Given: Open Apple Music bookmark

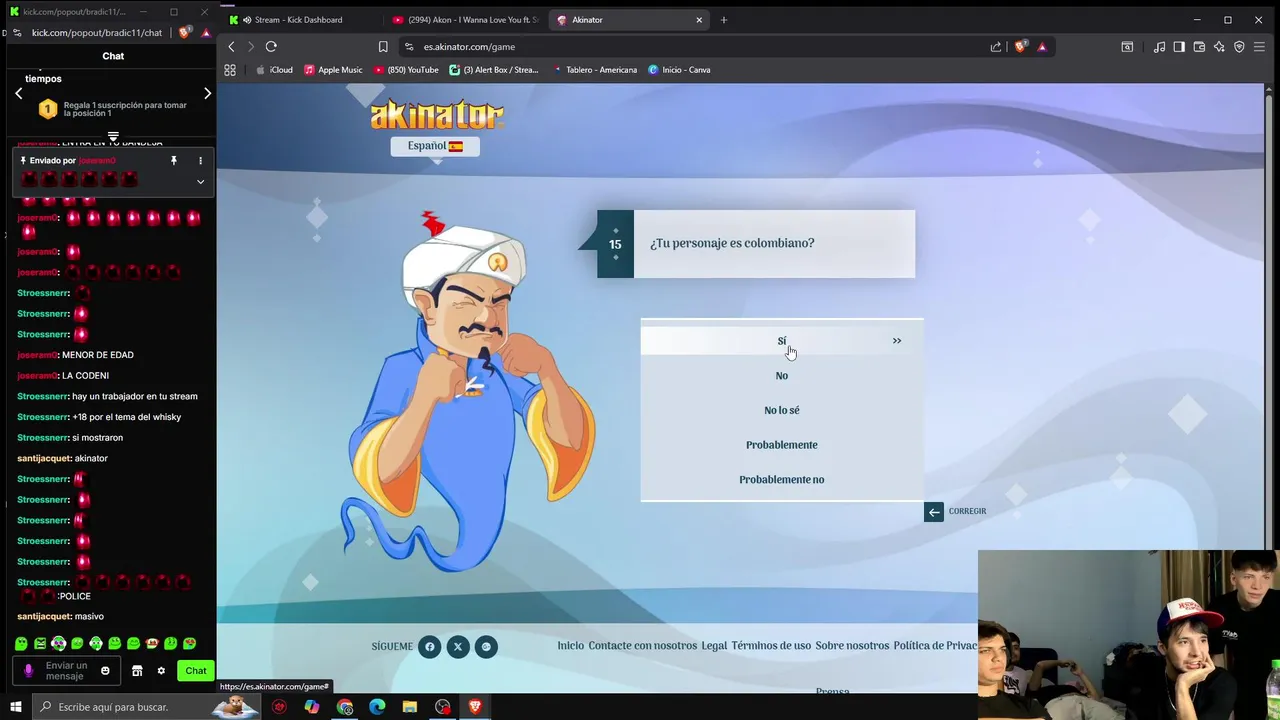Looking at the screenshot, I should click(x=333, y=70).
